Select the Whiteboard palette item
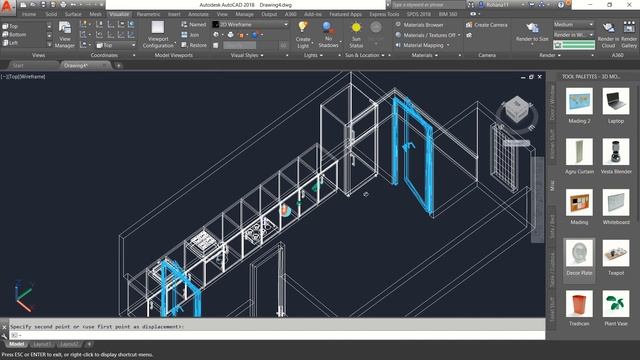Image resolution: width=640 pixels, height=360 pixels. pyautogui.click(x=616, y=207)
